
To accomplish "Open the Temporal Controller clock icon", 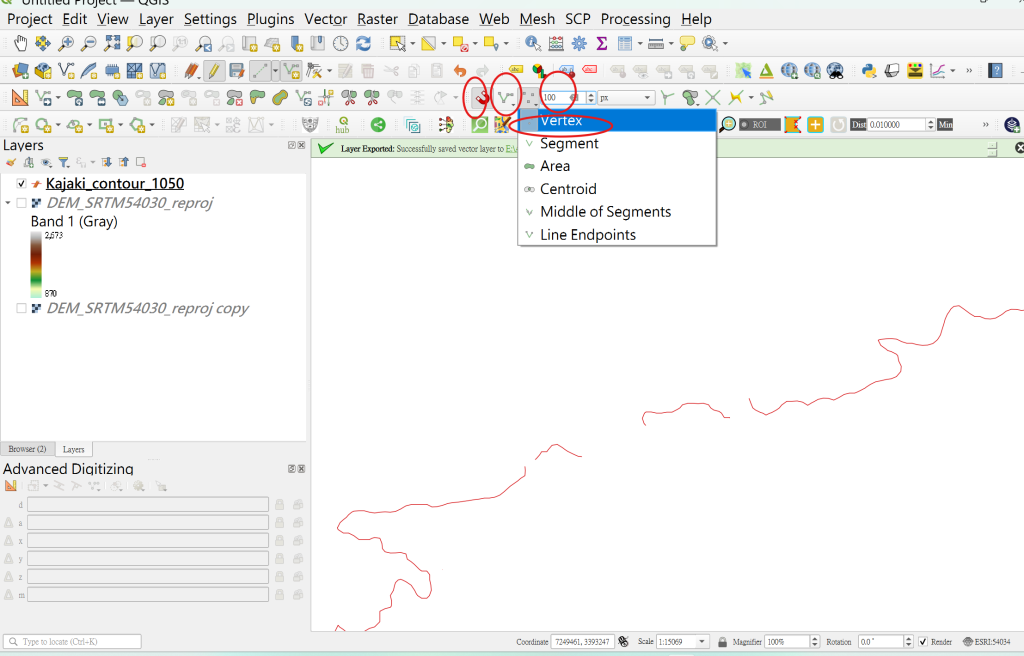I will click(340, 44).
